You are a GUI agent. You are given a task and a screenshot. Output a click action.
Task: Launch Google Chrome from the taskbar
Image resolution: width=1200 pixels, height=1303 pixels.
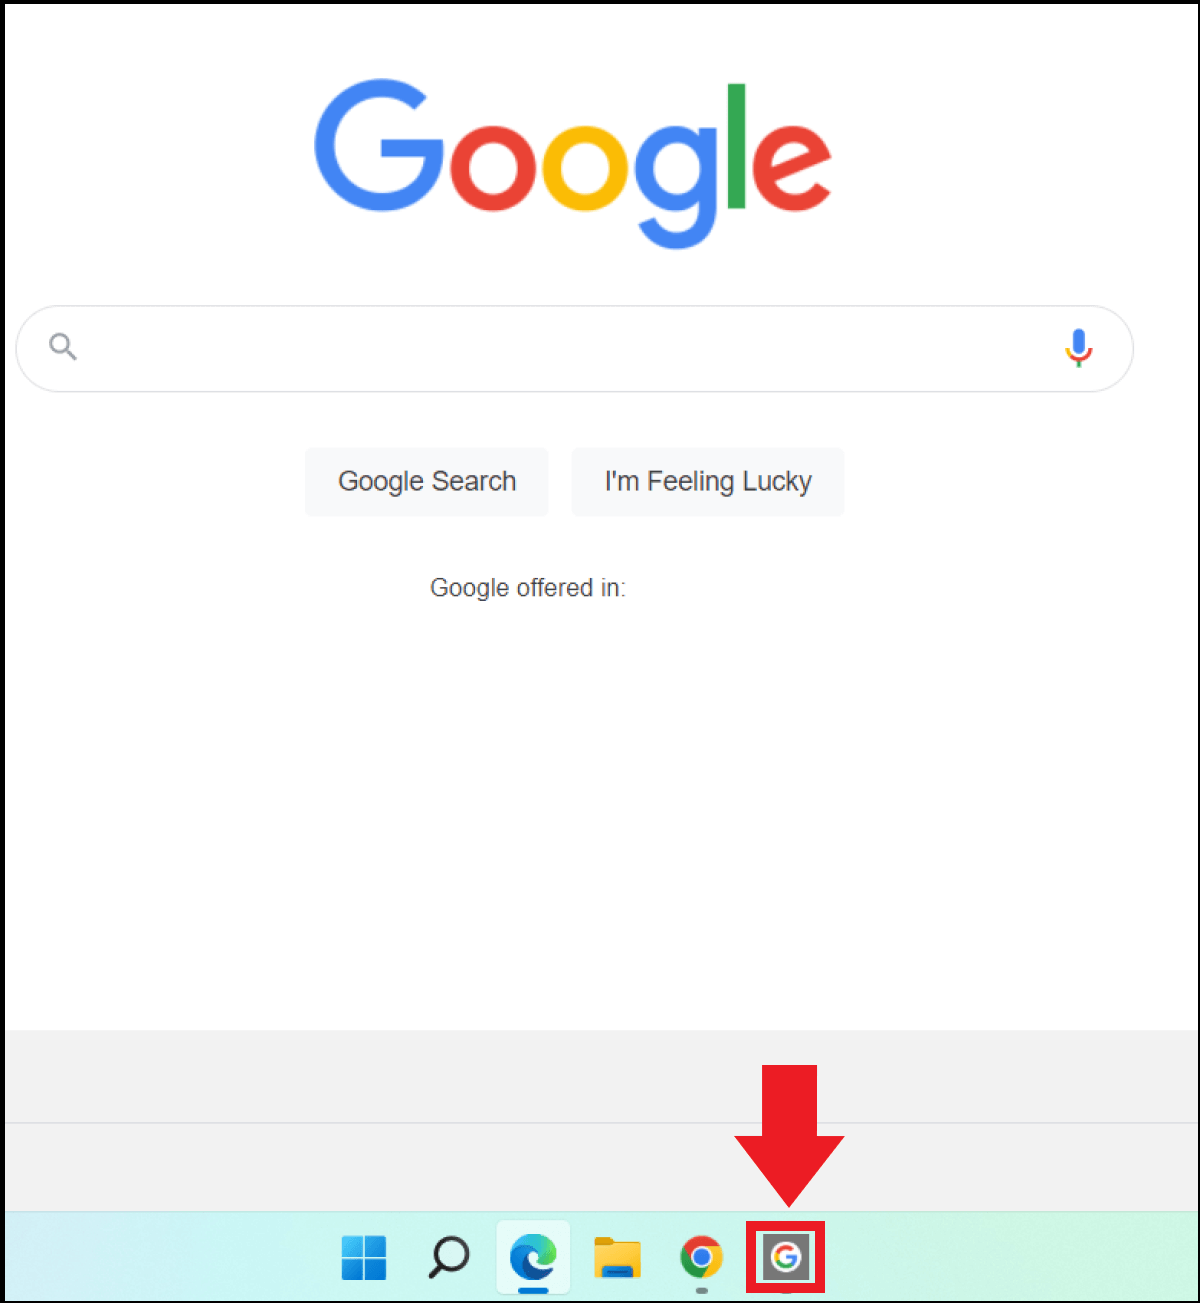click(x=701, y=1257)
